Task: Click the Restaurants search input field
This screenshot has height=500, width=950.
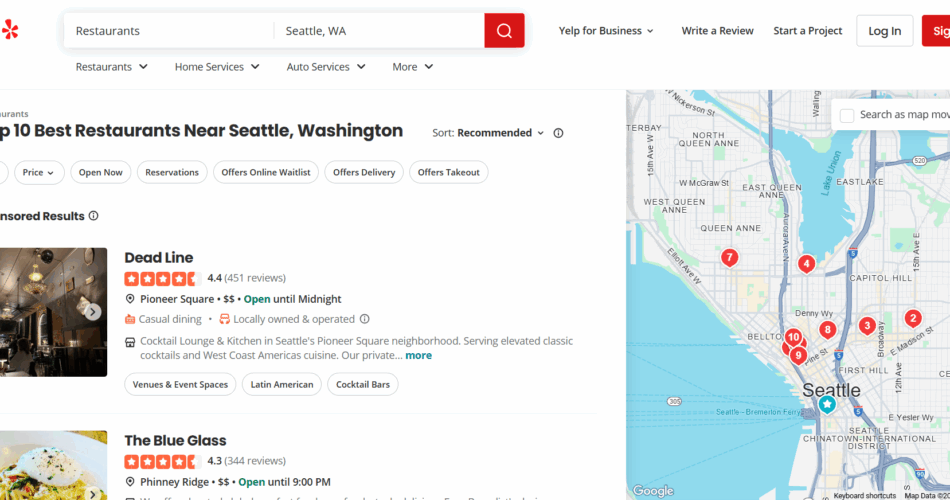Action: (169, 30)
